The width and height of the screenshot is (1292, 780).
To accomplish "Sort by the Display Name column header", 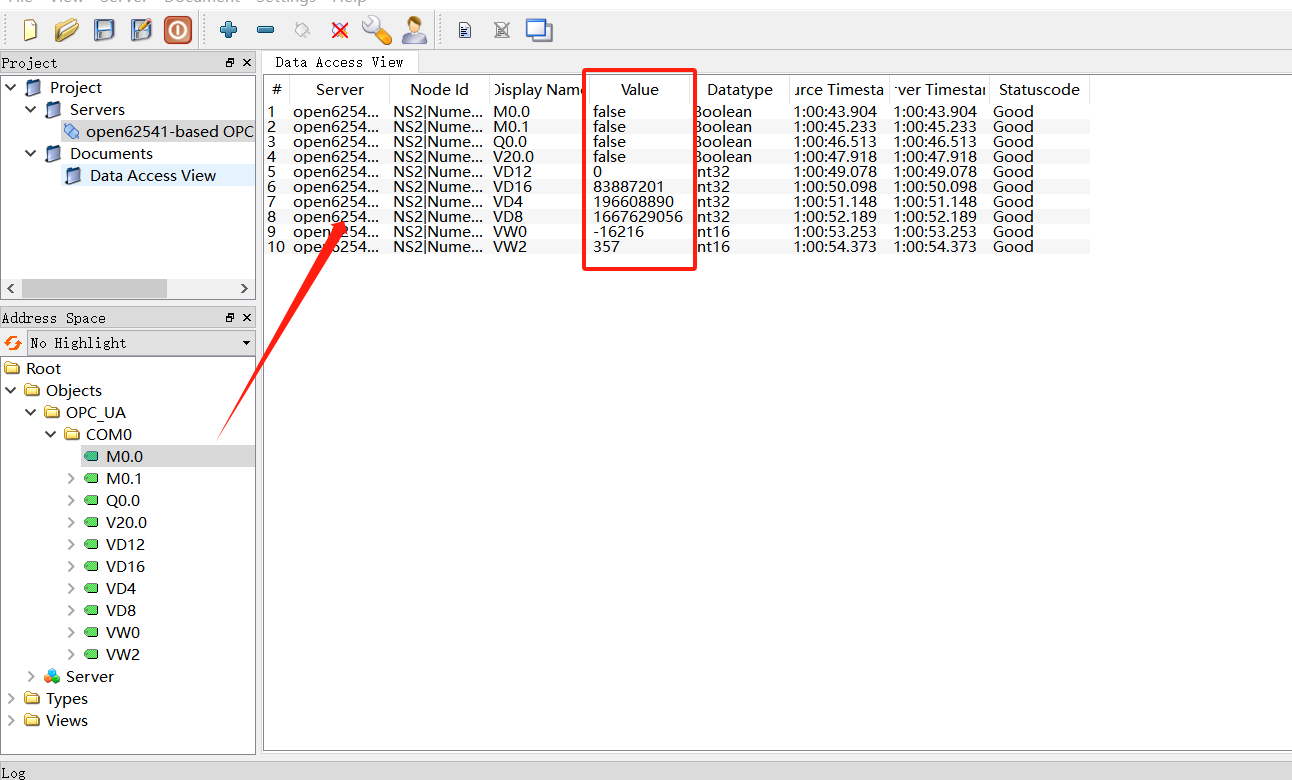I will (539, 90).
